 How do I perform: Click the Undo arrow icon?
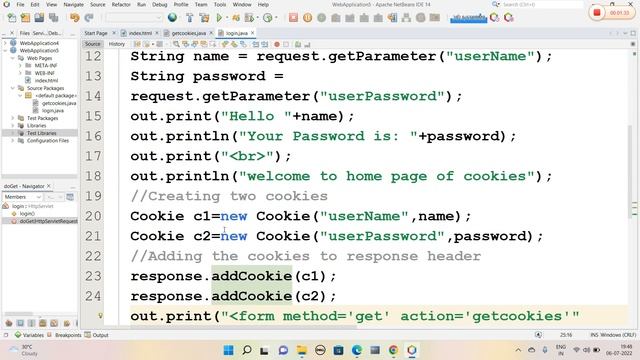[x=74, y=18]
